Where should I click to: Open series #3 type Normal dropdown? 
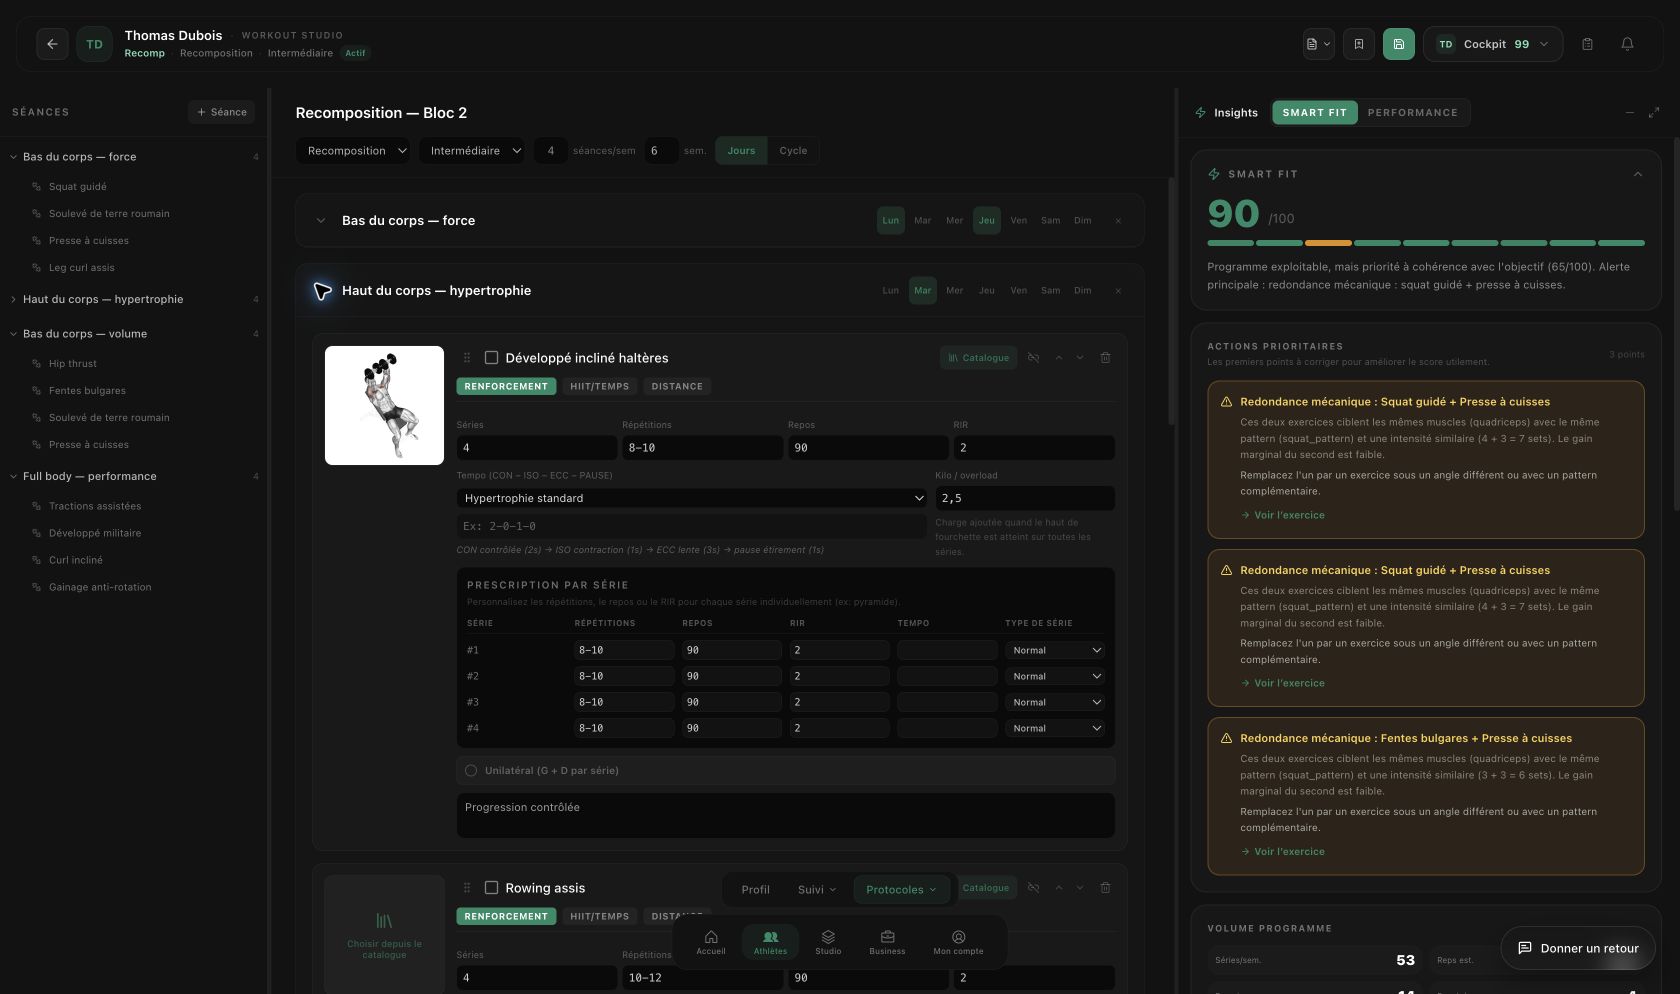[x=1055, y=702]
